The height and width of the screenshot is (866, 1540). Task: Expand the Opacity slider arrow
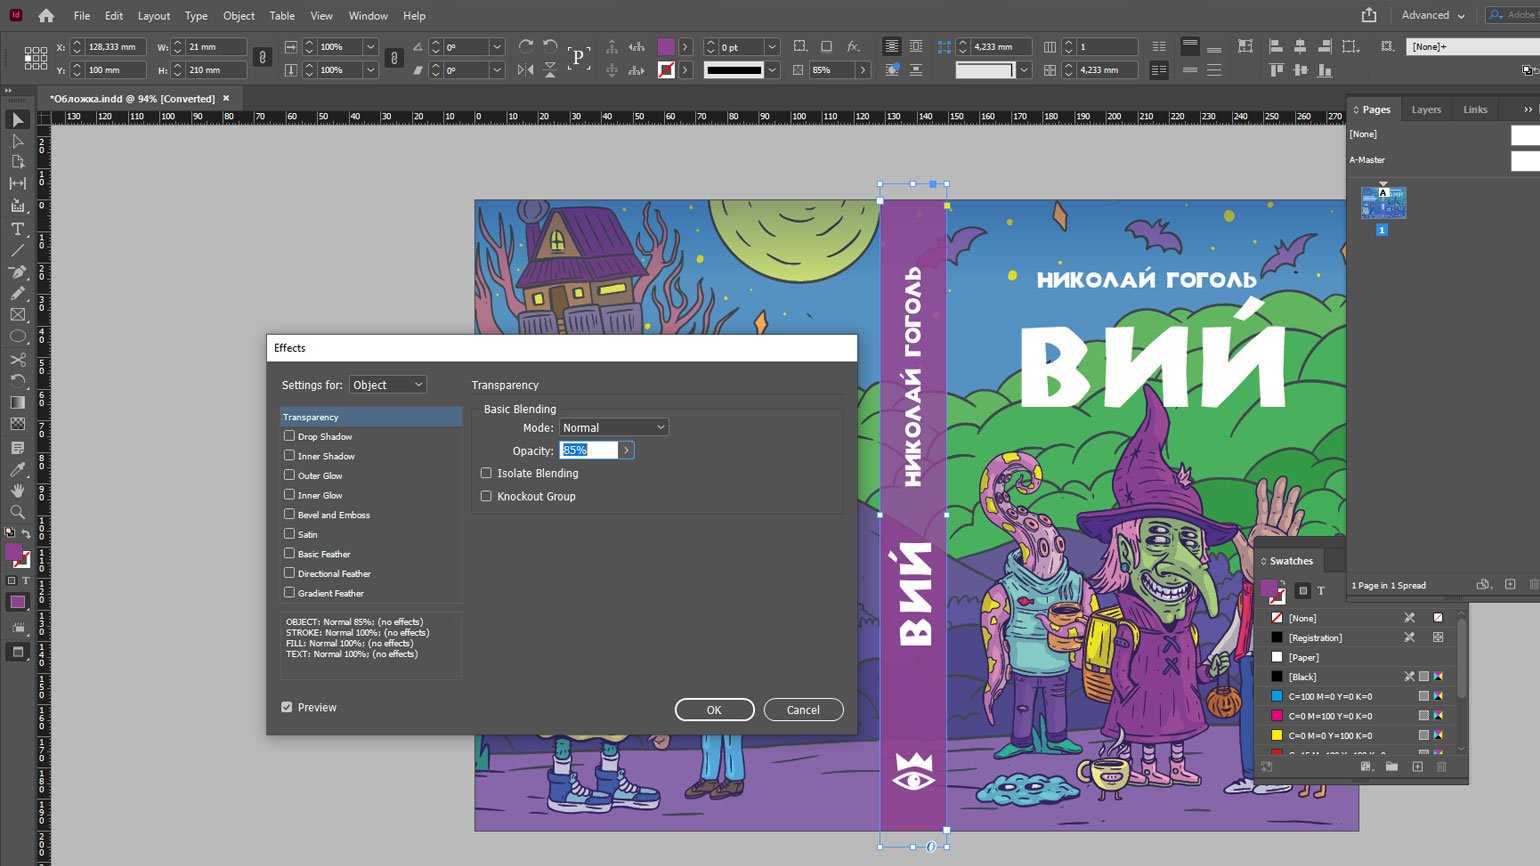[626, 450]
